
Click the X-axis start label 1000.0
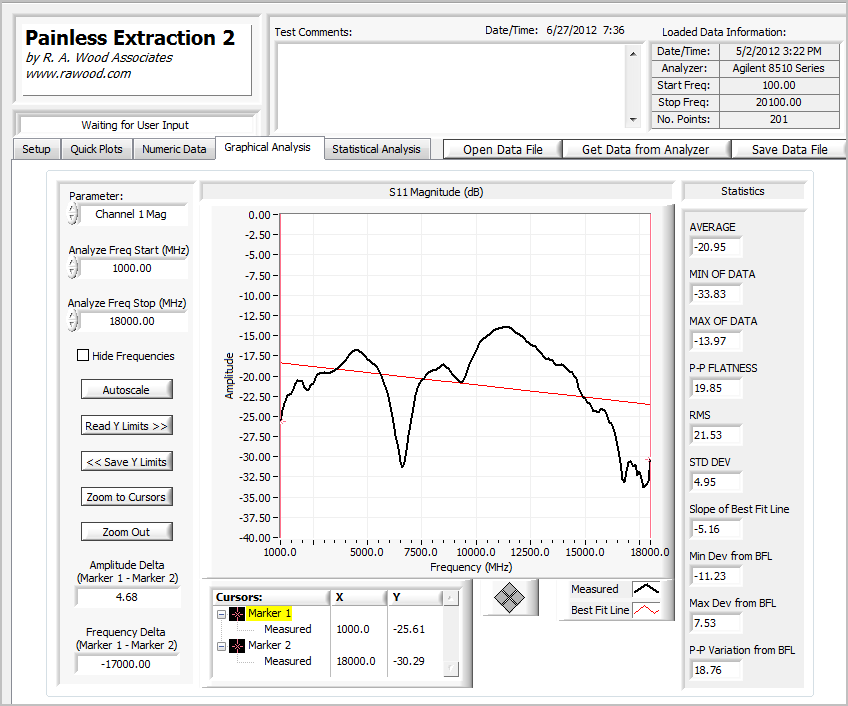coord(280,552)
